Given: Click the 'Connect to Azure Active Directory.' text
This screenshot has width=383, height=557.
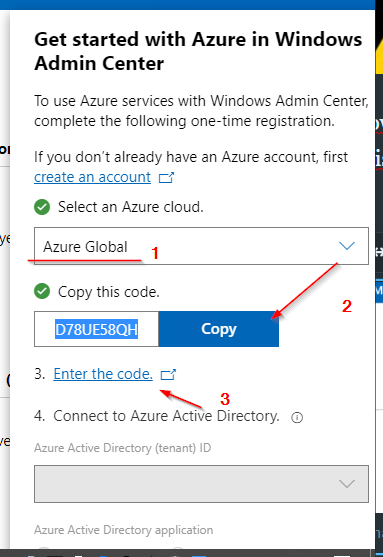Looking at the screenshot, I should (166, 416).
